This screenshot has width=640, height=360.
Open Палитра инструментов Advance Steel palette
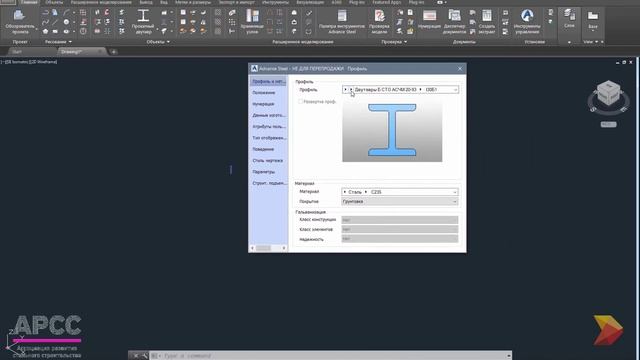pyautogui.click(x=342, y=22)
